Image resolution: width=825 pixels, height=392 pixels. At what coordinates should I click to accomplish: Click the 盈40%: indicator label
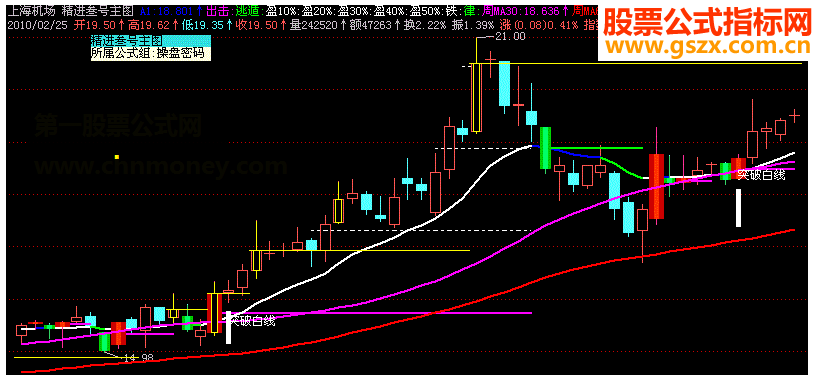(x=391, y=11)
